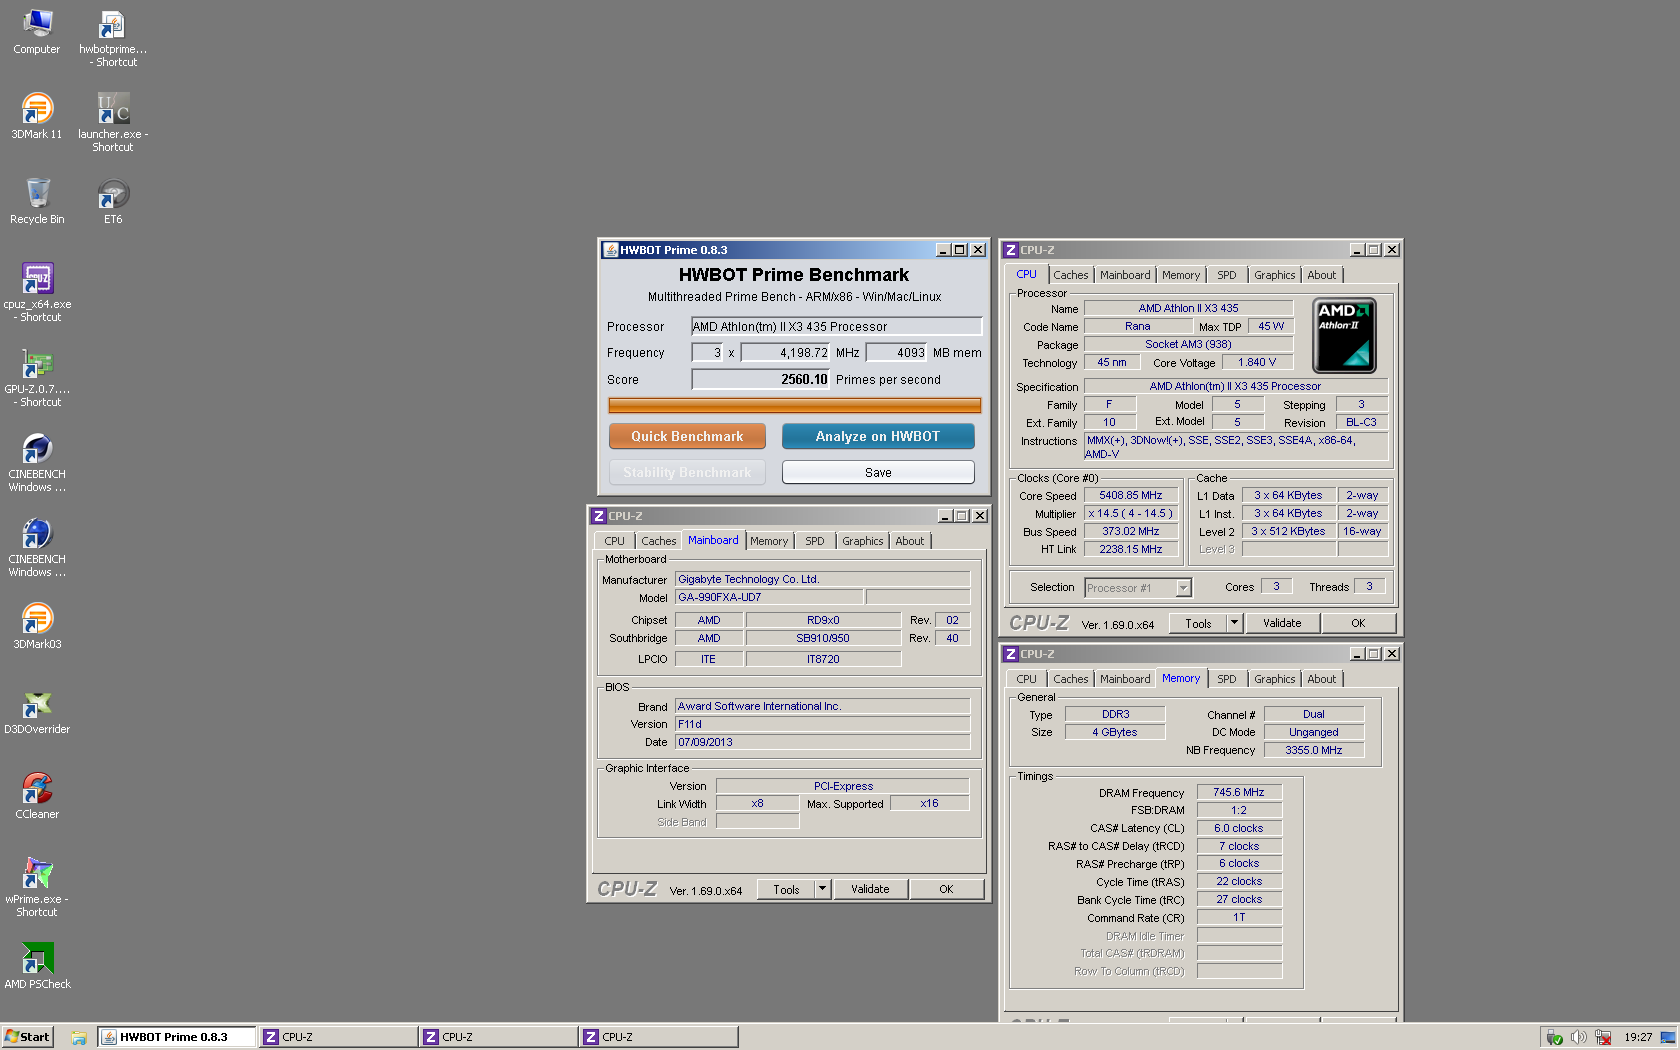1680x1050 pixels.
Task: Click Validate in the mainboard CPU-Z window
Action: click(x=870, y=889)
